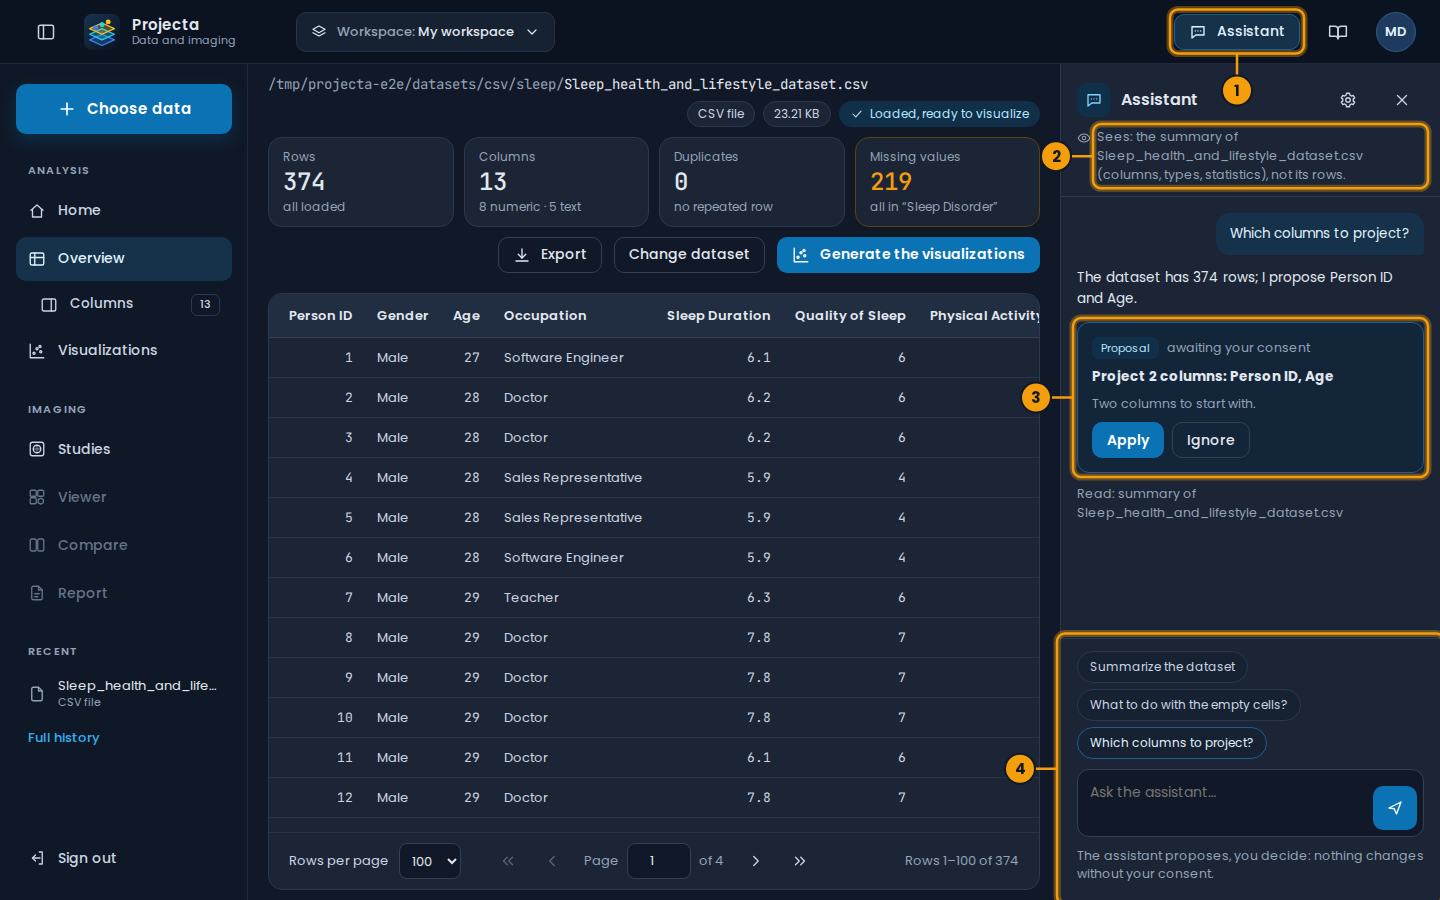Click the Projecta logo icon

[x=102, y=32]
